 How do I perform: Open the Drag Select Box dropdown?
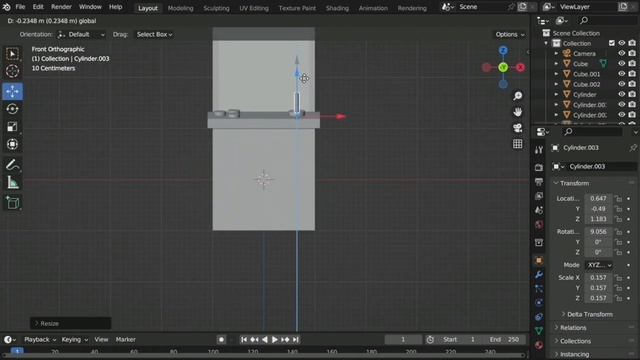[x=154, y=35]
